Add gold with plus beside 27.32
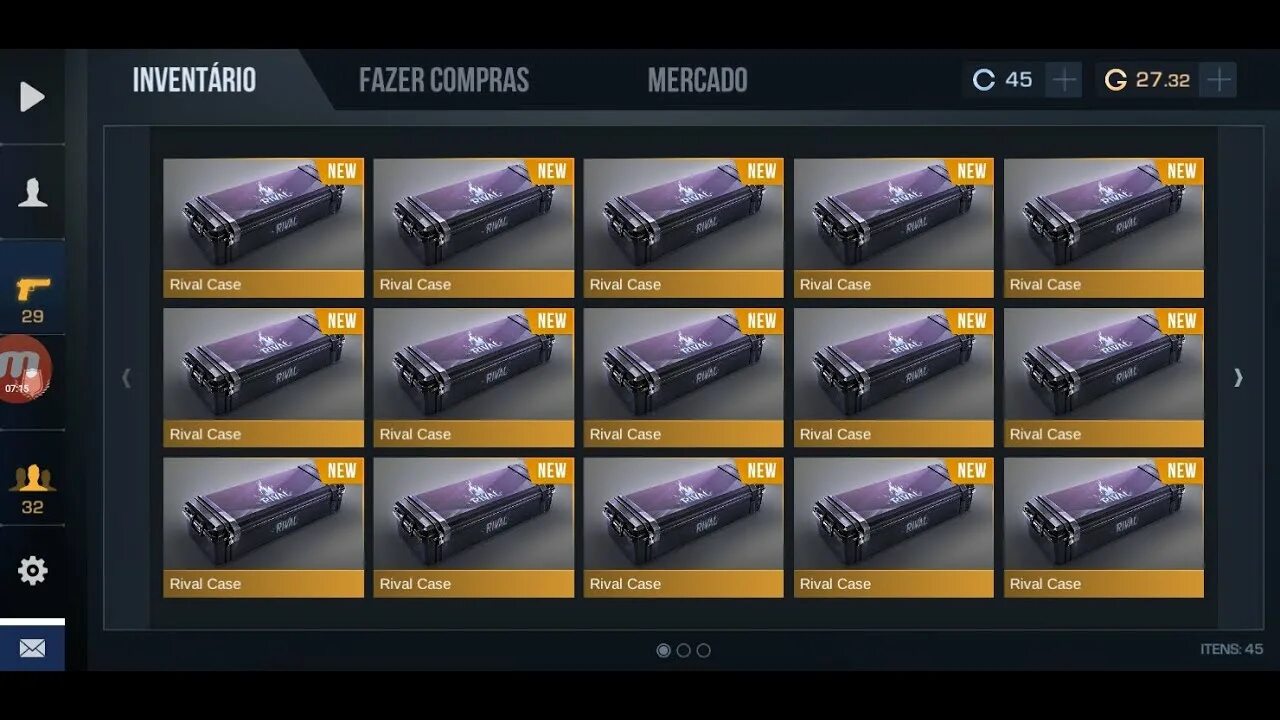The image size is (1280, 720). [x=1218, y=80]
